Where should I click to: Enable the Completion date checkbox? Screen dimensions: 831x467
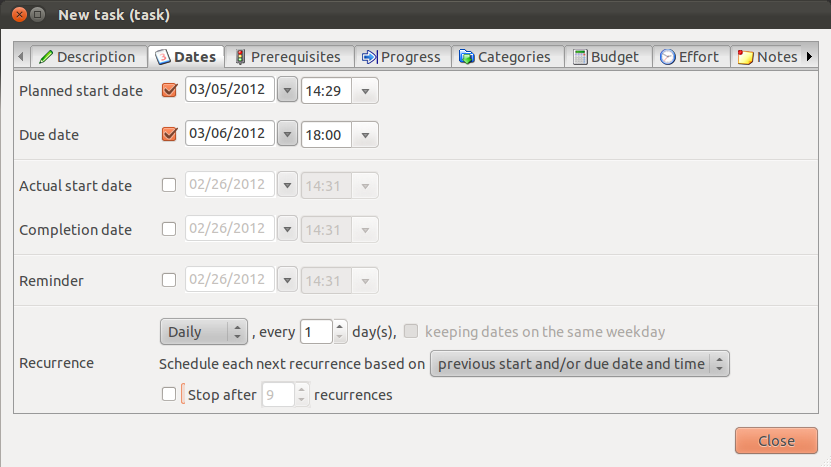169,229
